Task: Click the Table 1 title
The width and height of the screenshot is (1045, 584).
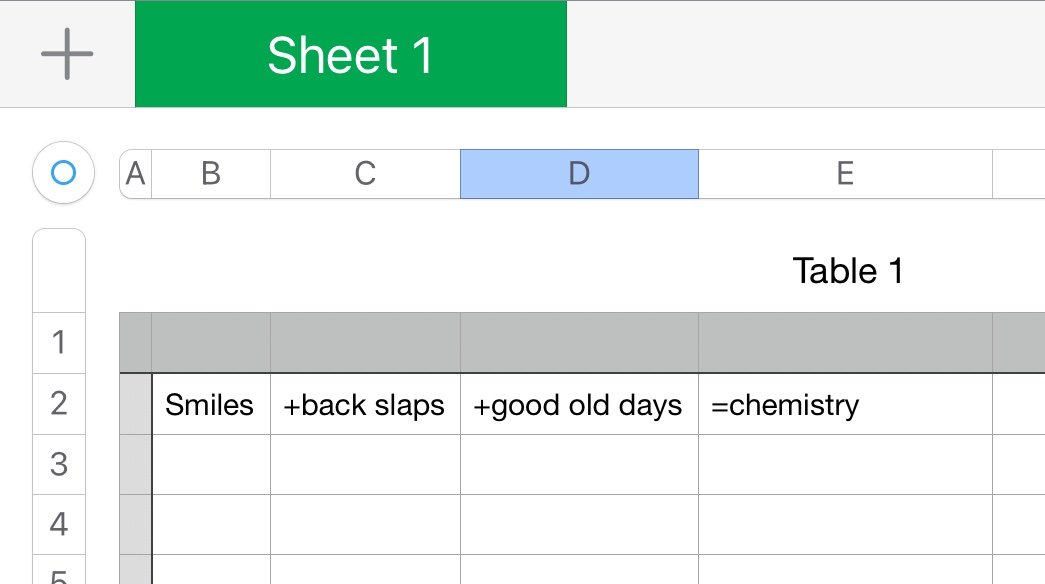Action: tap(848, 270)
